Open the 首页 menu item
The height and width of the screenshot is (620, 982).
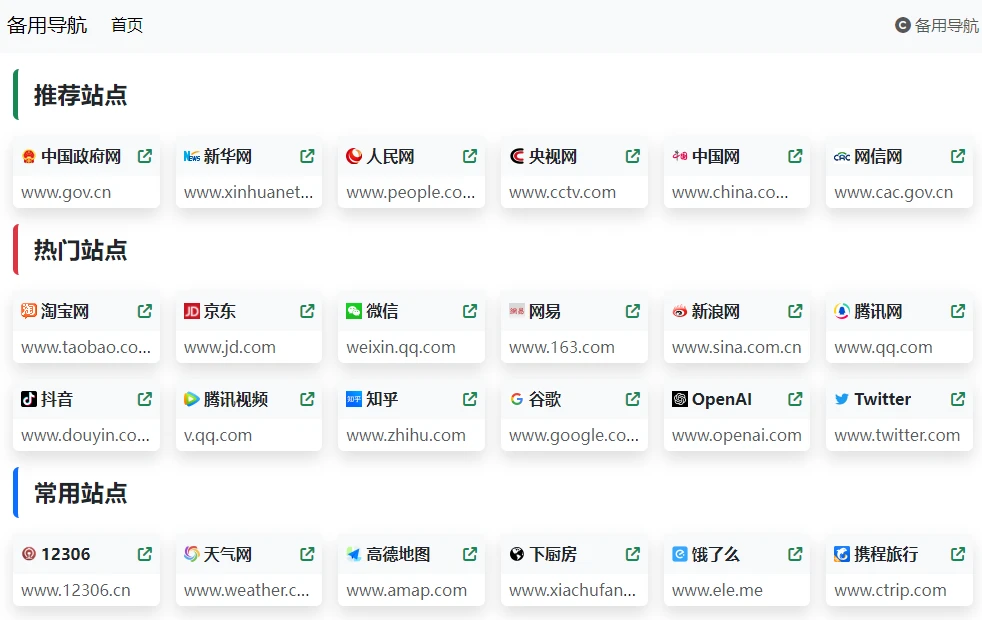pyautogui.click(x=127, y=25)
